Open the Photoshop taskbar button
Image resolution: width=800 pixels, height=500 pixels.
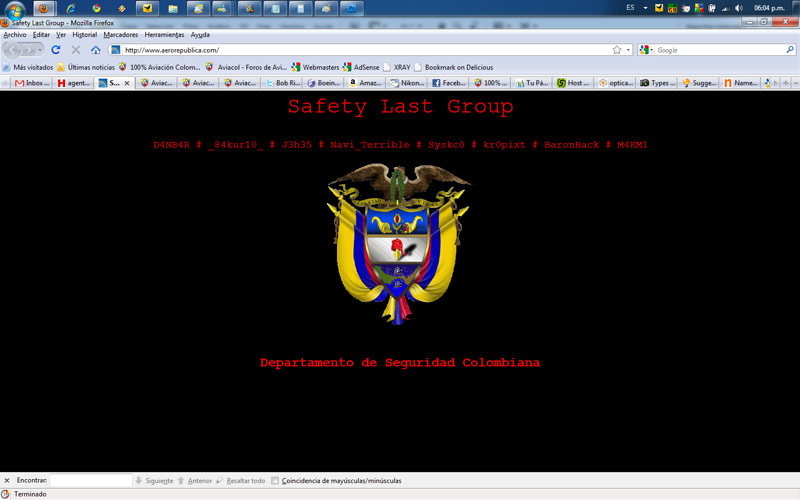tap(352, 8)
